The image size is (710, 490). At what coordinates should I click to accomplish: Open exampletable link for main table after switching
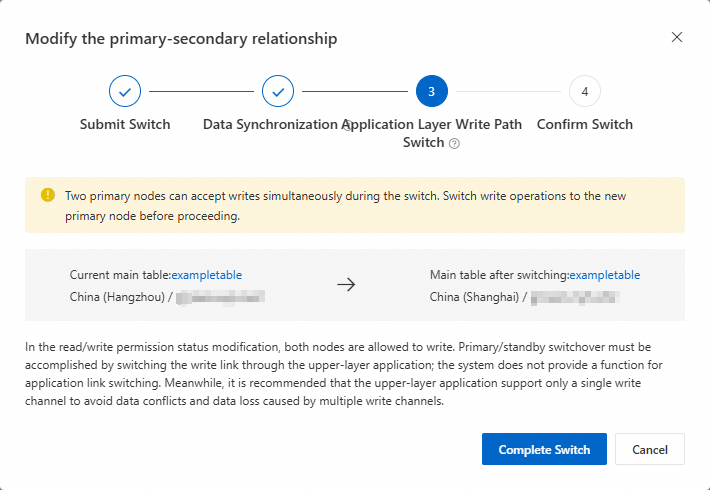point(605,275)
